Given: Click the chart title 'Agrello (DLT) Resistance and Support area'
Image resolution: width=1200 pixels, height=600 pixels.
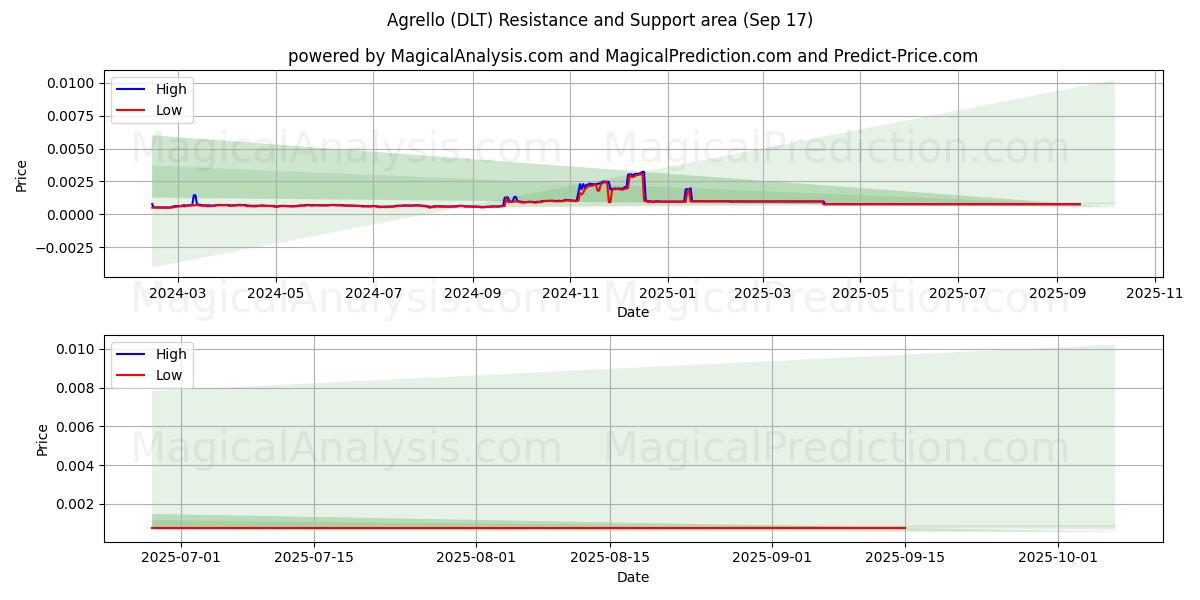Looking at the screenshot, I should 598,20.
